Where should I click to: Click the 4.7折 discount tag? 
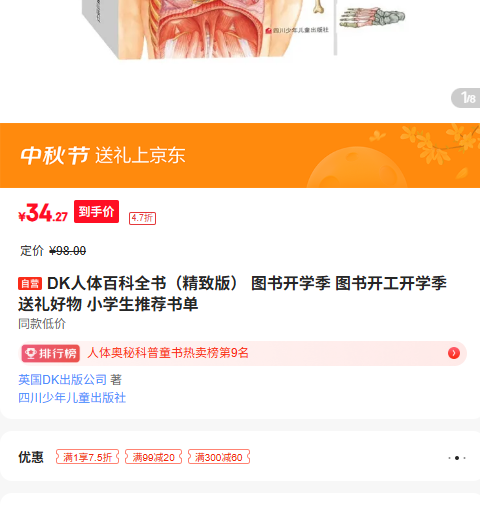[142, 218]
